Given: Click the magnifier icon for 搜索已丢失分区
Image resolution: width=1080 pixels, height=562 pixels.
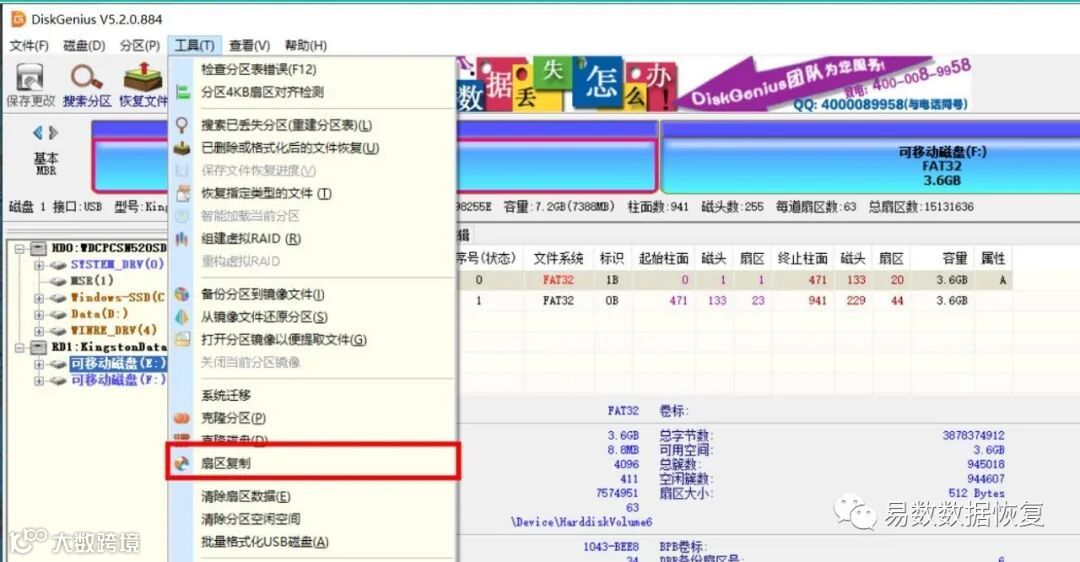Looking at the screenshot, I should (x=182, y=125).
